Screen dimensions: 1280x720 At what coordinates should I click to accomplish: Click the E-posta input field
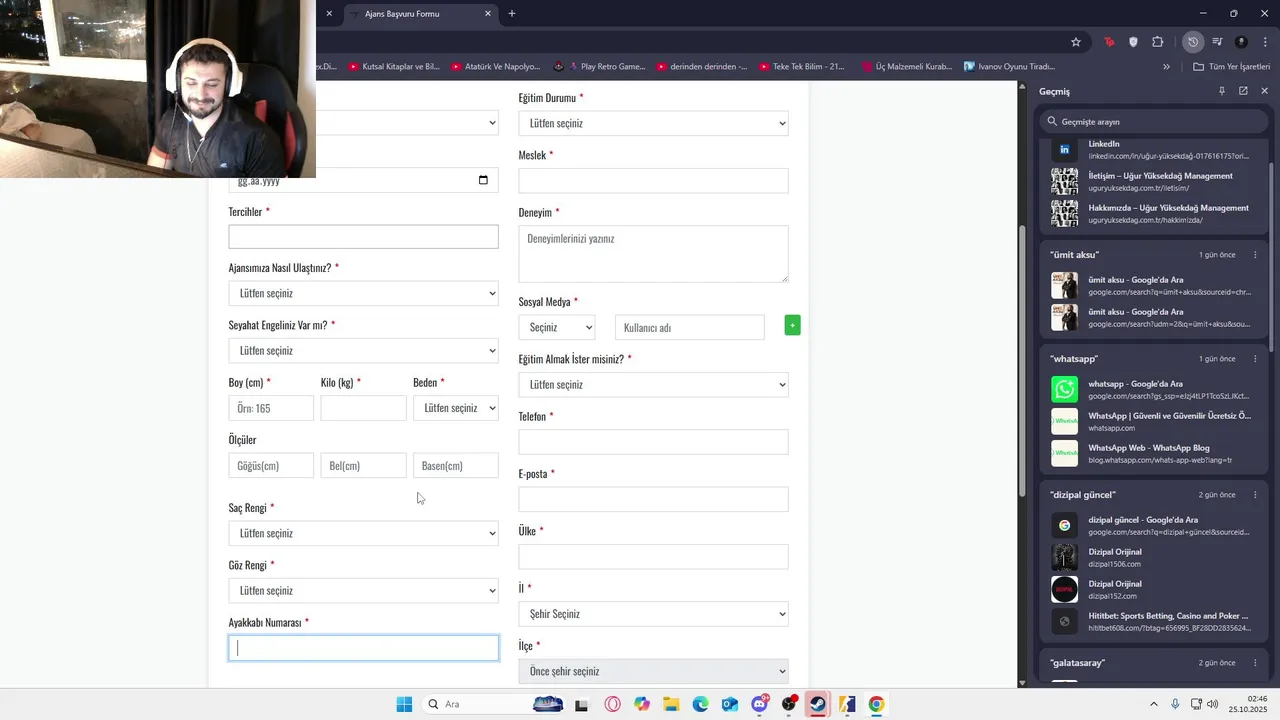653,499
